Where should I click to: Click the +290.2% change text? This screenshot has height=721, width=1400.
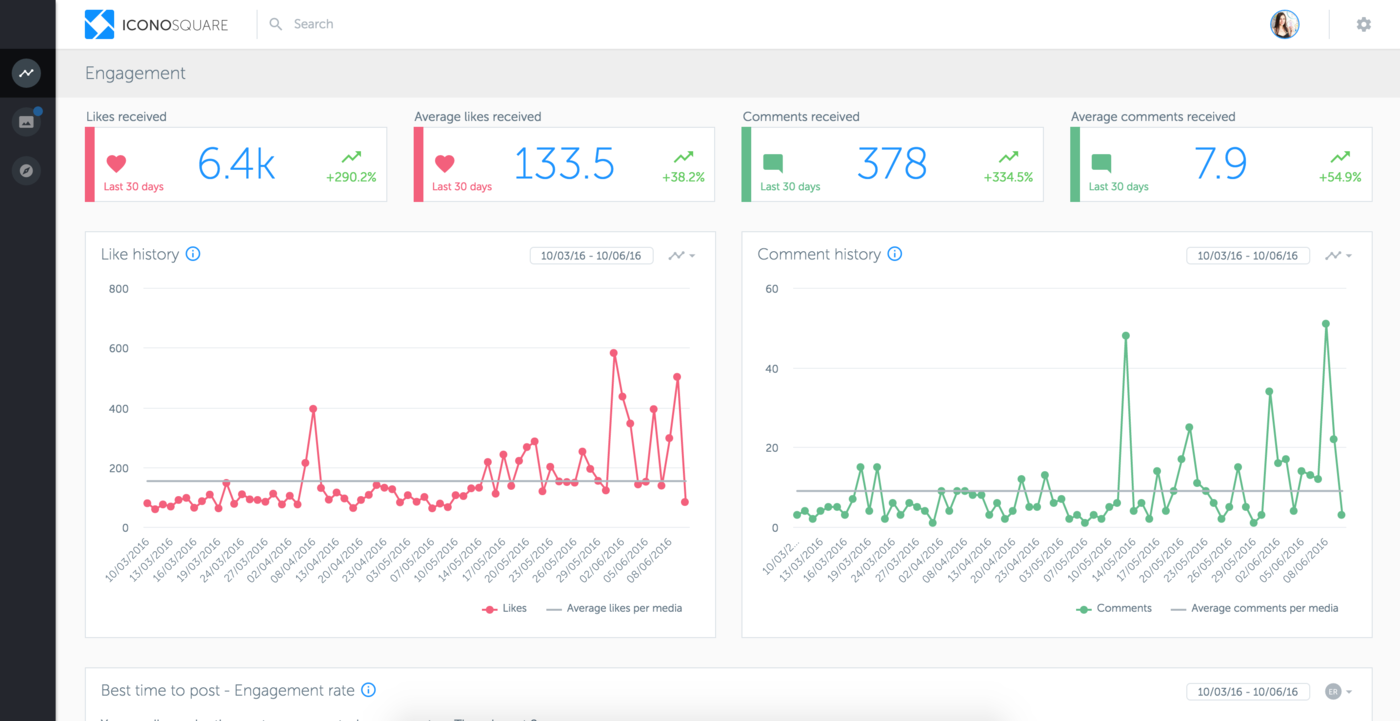351,177
